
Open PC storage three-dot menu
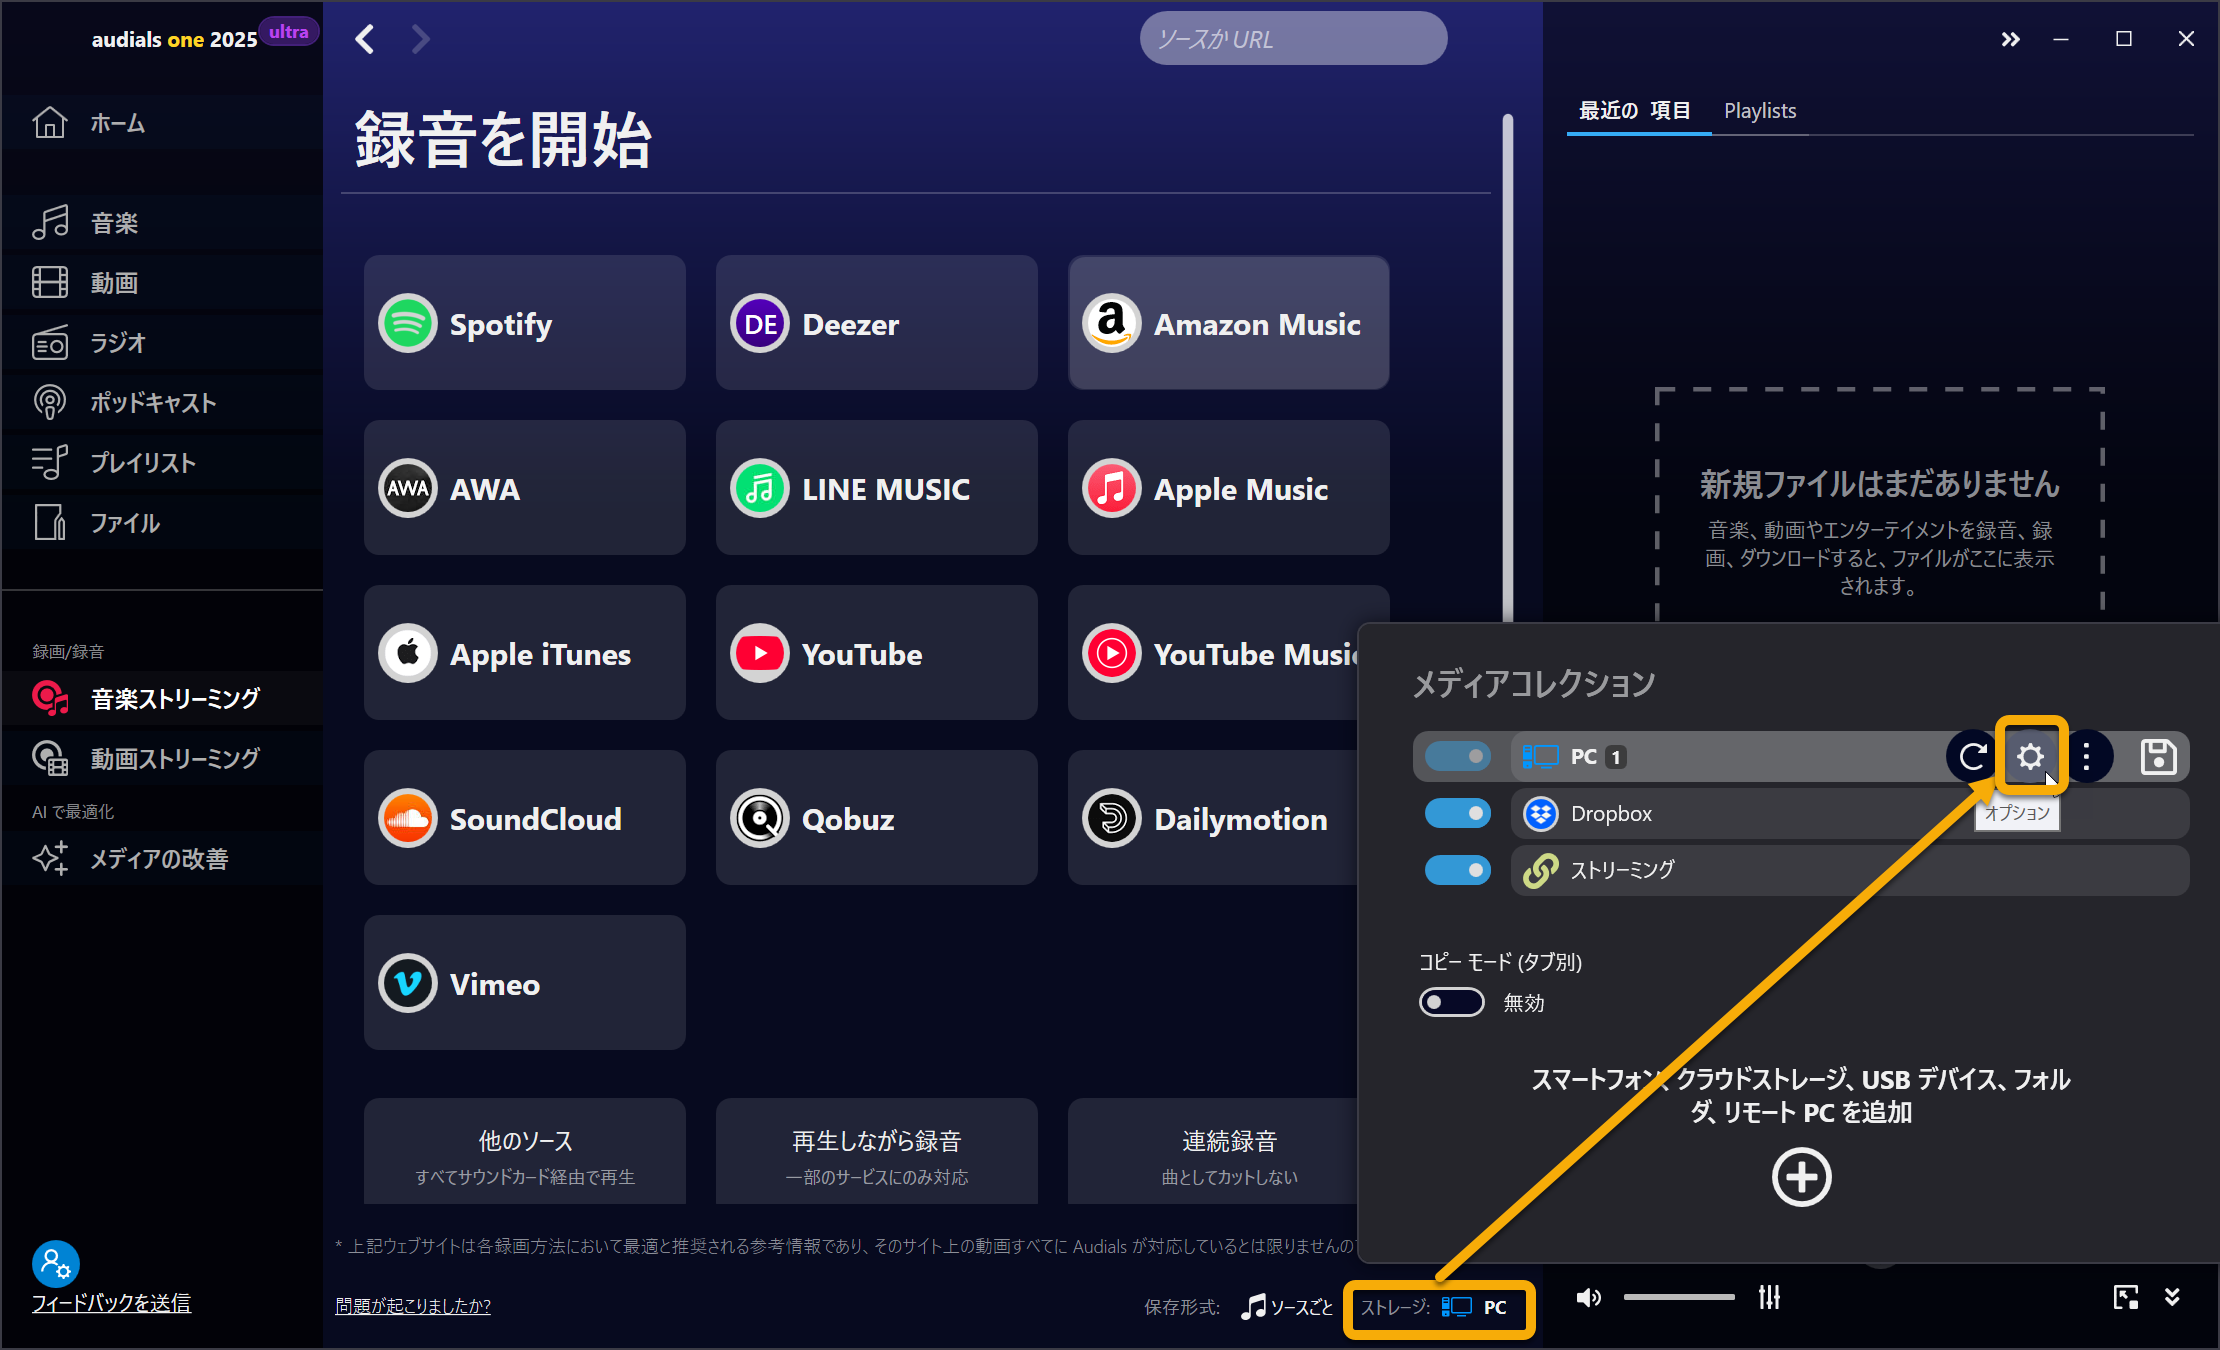point(2086,757)
